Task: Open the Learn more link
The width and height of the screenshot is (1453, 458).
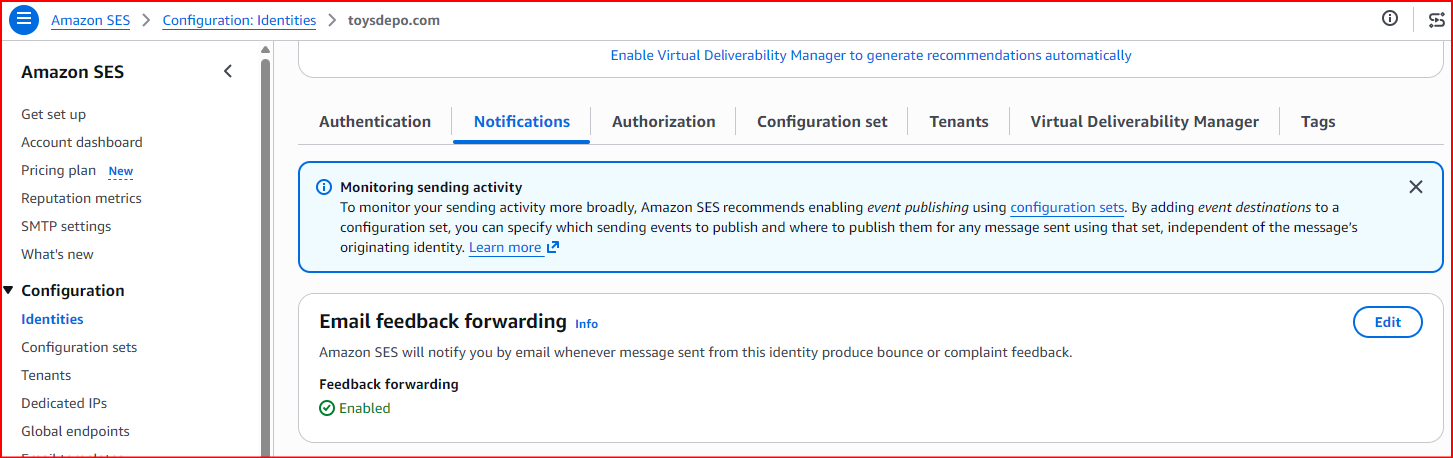Action: pos(505,247)
